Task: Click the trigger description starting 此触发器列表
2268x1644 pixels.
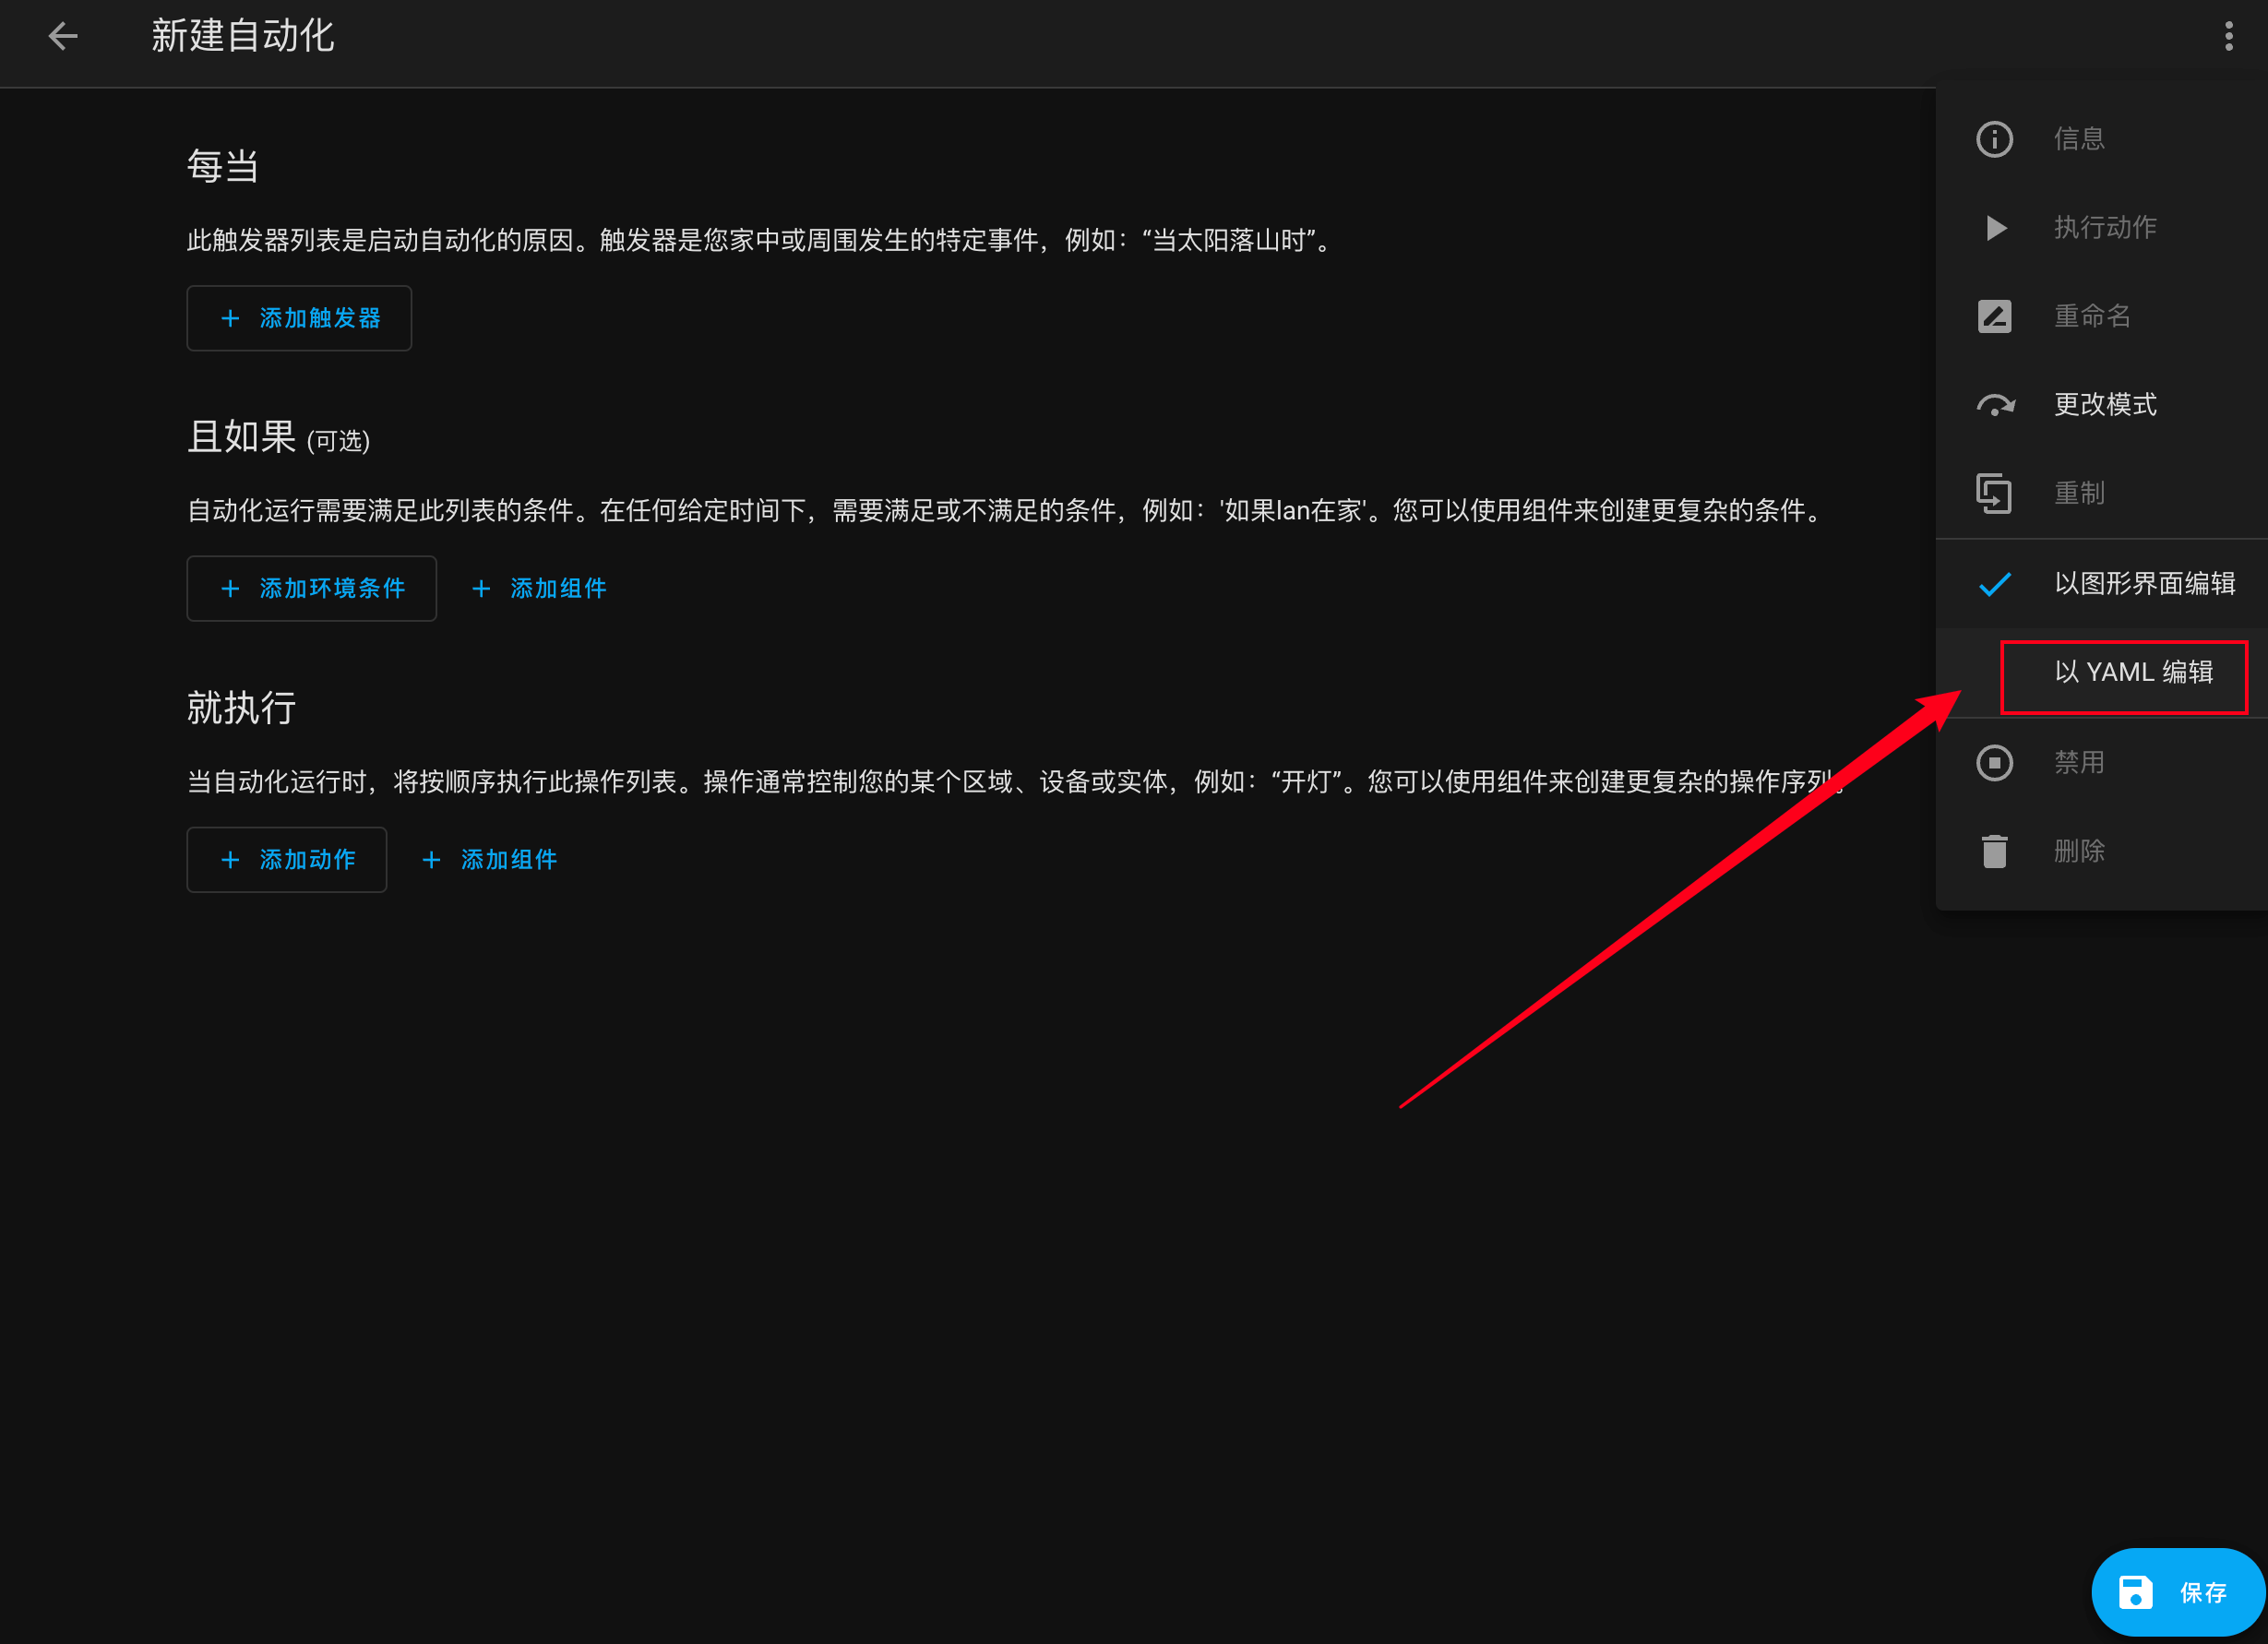Action: [761, 241]
